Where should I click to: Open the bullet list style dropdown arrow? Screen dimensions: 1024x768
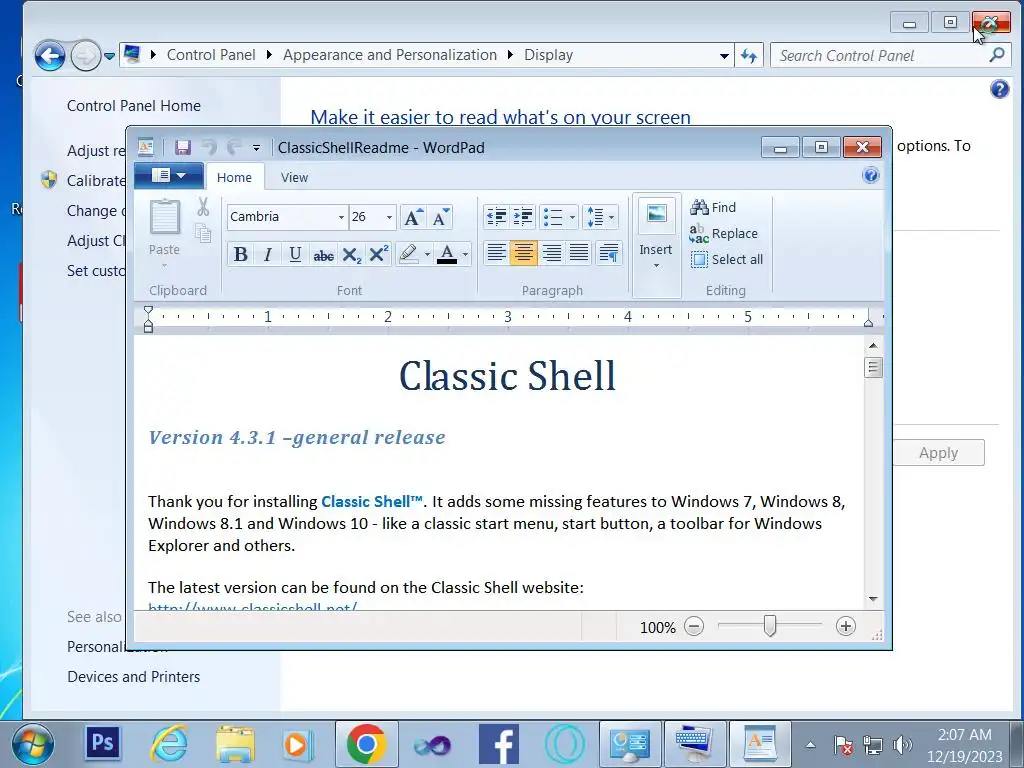point(572,217)
